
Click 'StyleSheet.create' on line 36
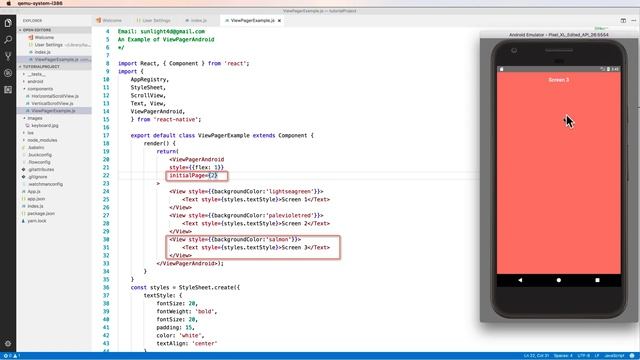[206, 288]
